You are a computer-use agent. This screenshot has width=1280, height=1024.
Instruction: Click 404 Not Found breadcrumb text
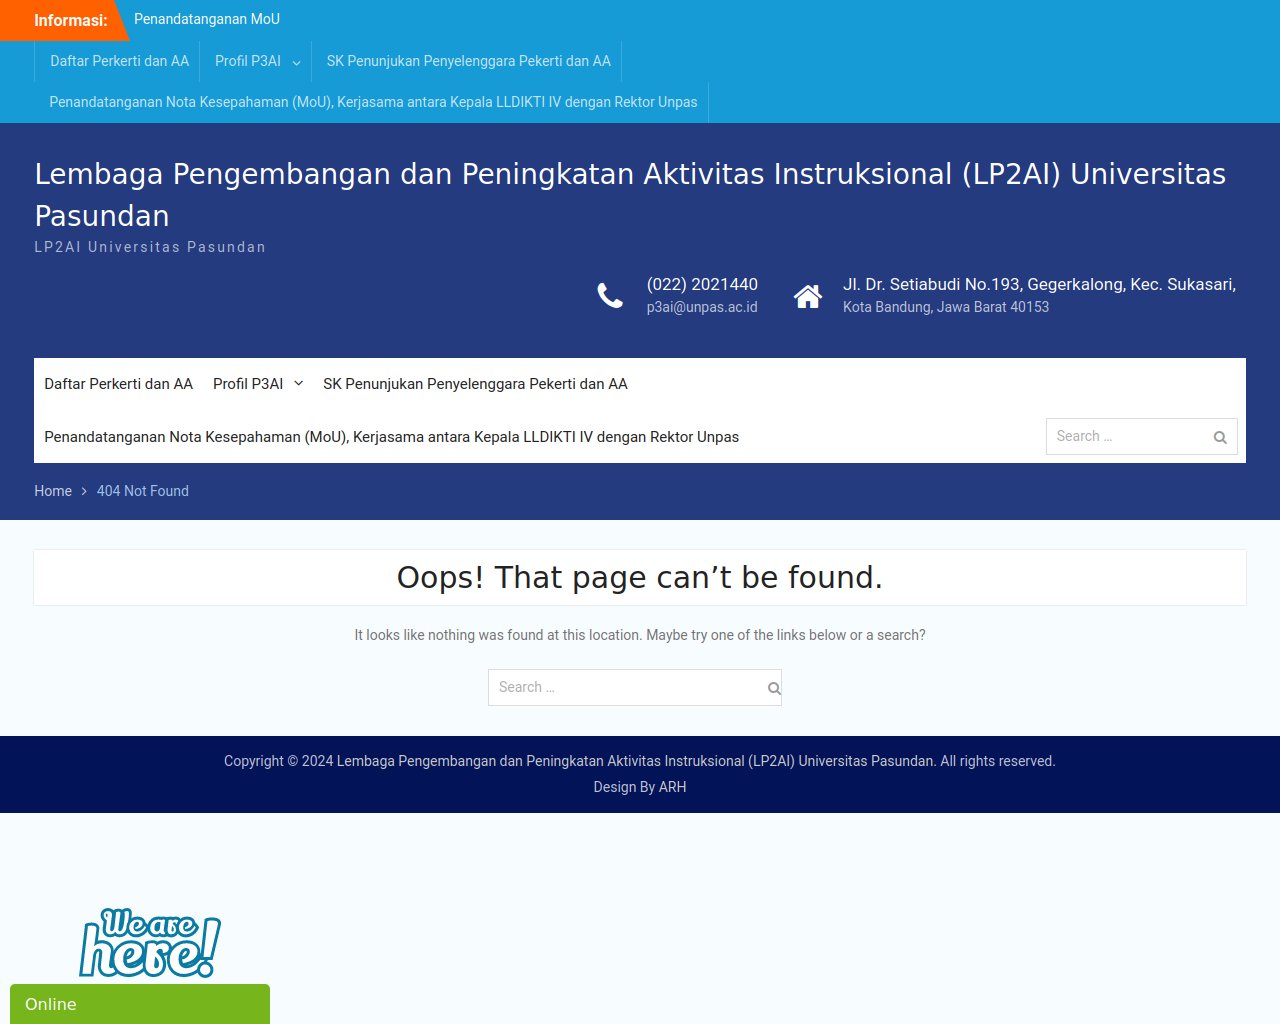pos(143,491)
